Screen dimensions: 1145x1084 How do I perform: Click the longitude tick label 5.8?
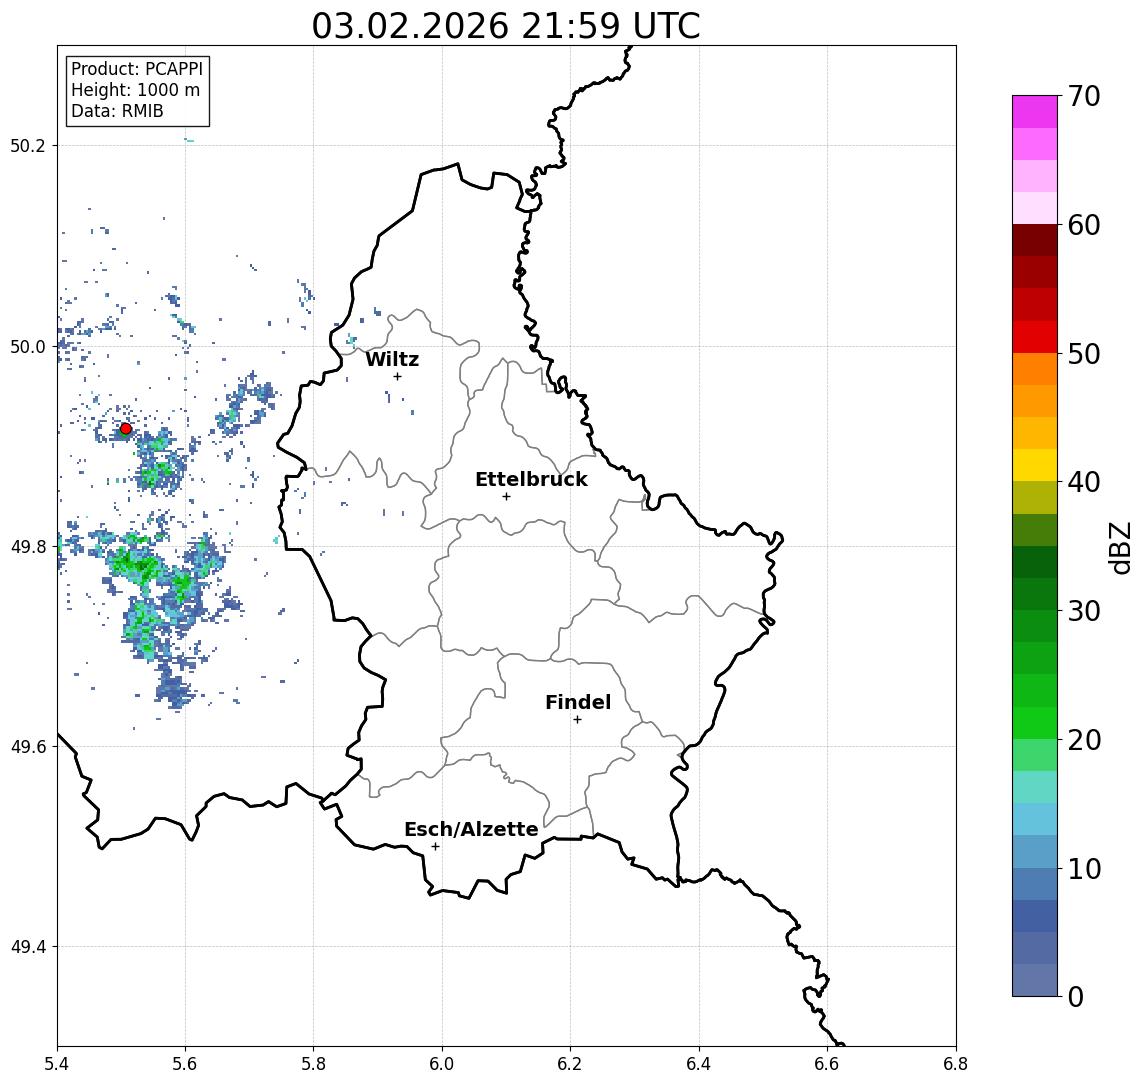(x=313, y=1064)
